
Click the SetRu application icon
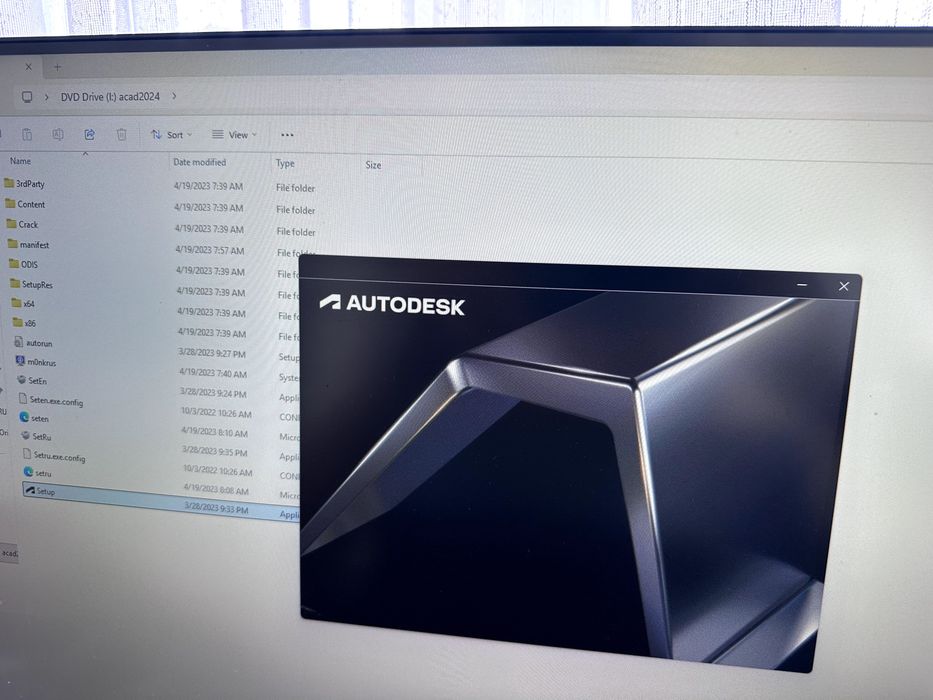(26, 436)
